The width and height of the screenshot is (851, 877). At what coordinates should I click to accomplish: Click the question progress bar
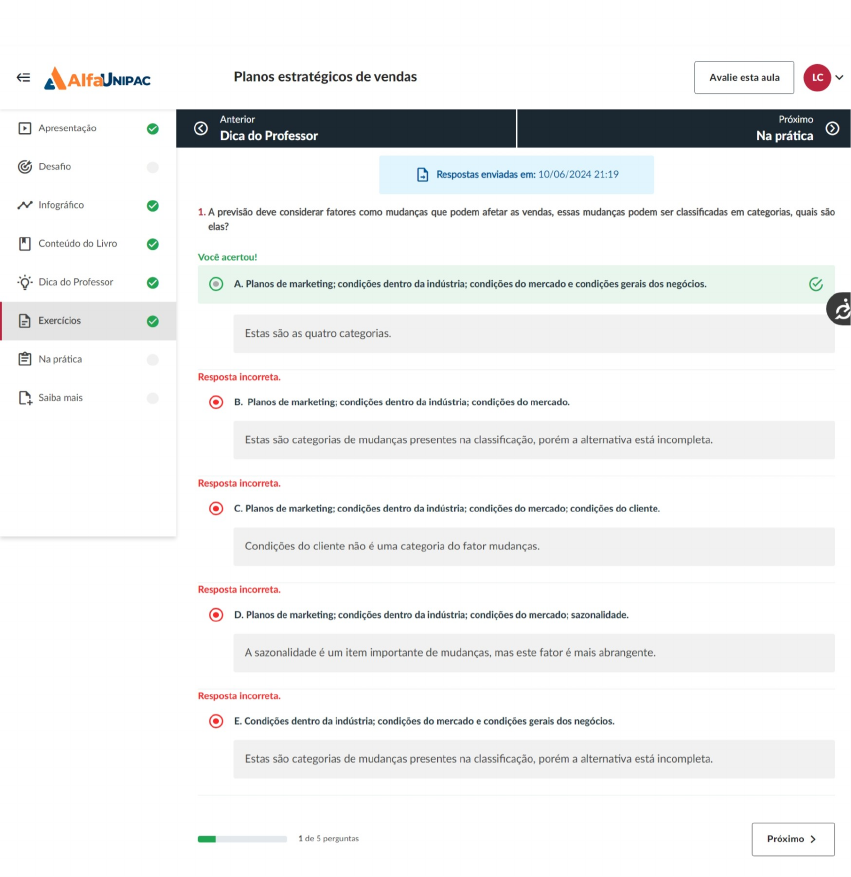[242, 839]
